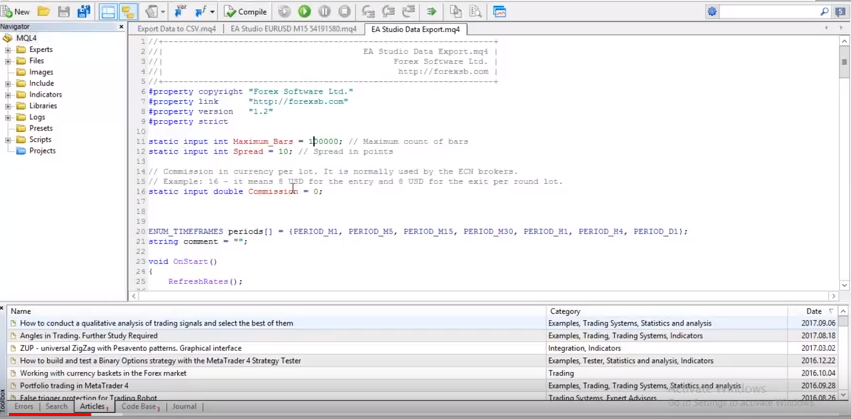This screenshot has height=419, width=851.
Task: Click the Step Into debug icon
Action: [x=369, y=11]
